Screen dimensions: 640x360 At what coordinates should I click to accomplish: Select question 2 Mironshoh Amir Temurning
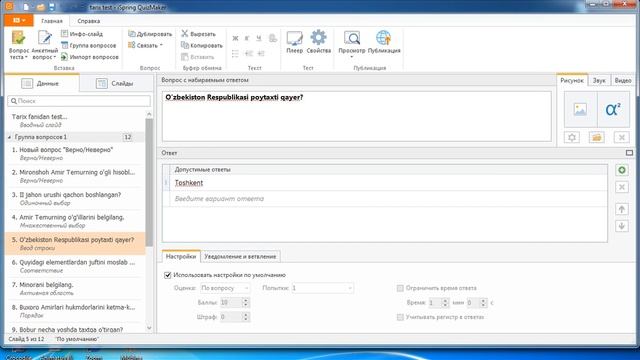(x=76, y=176)
